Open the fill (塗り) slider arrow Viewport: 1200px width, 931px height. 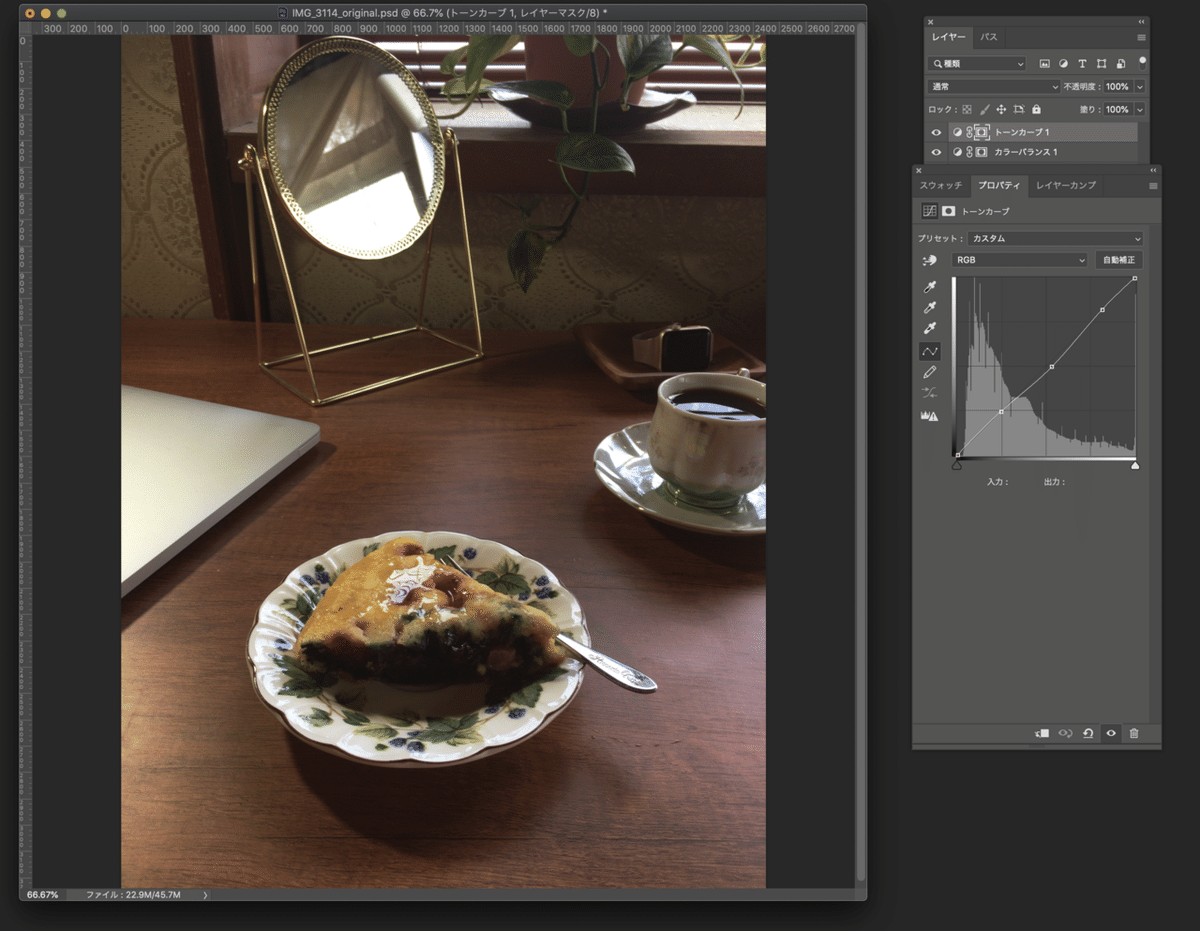coord(1140,109)
